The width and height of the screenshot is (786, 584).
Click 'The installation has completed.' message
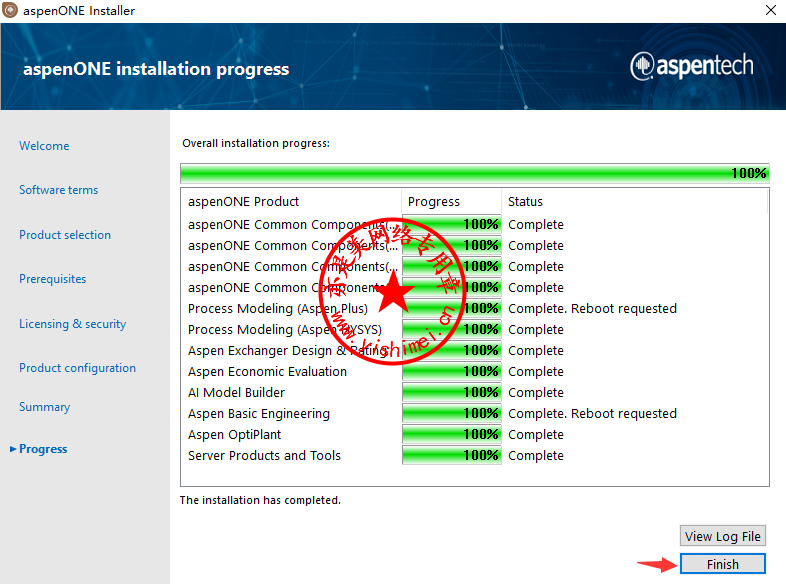click(260, 500)
